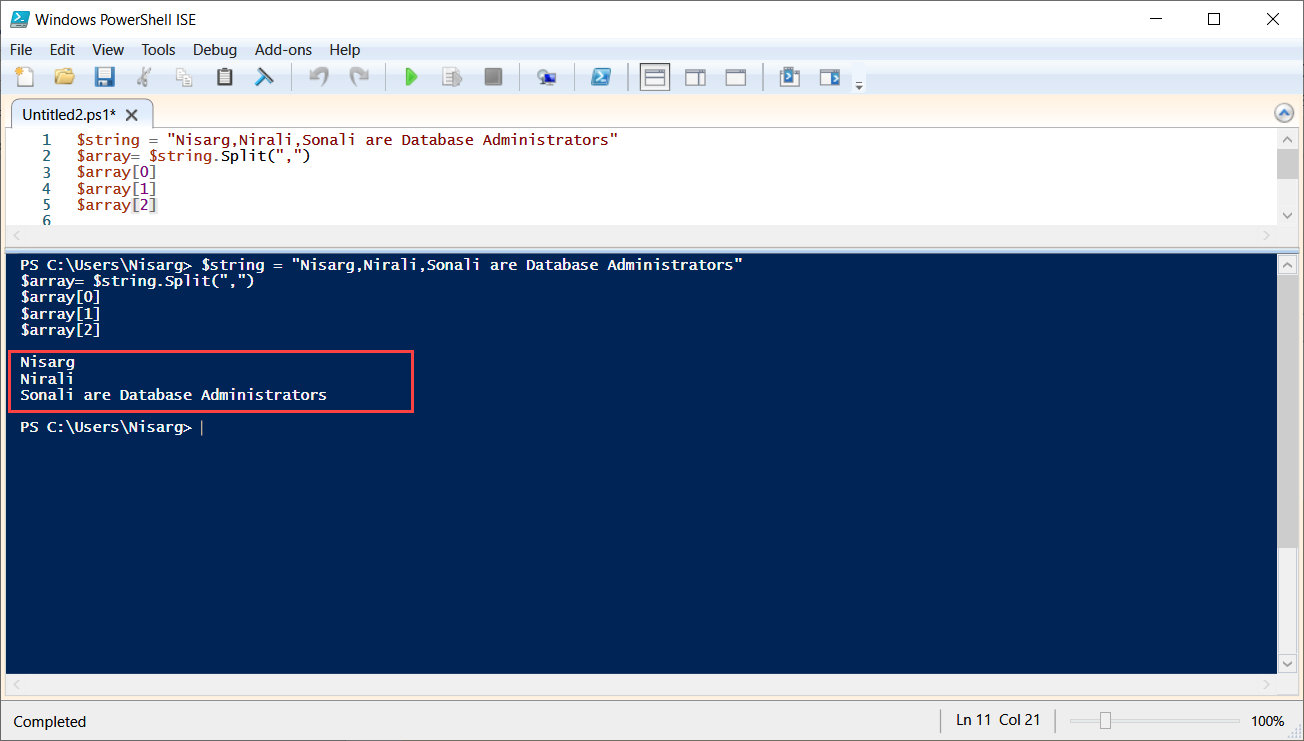The width and height of the screenshot is (1304, 741).
Task: Show script pane on the right
Action: point(695,76)
